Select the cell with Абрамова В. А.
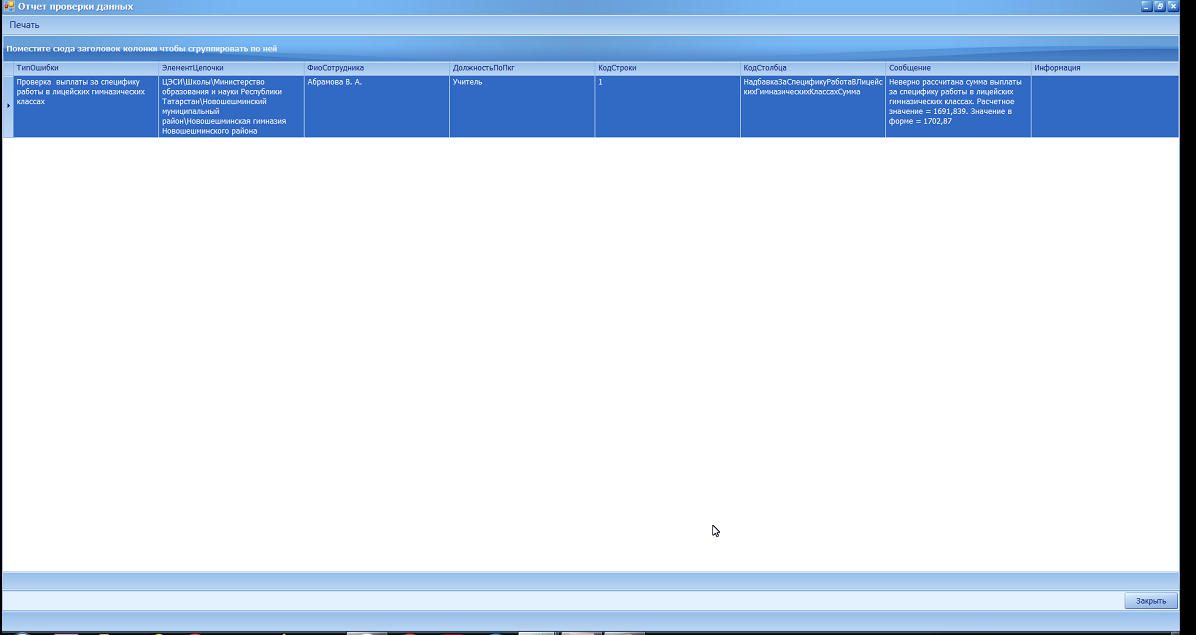Viewport: 1196px width, 635px height. tap(377, 106)
